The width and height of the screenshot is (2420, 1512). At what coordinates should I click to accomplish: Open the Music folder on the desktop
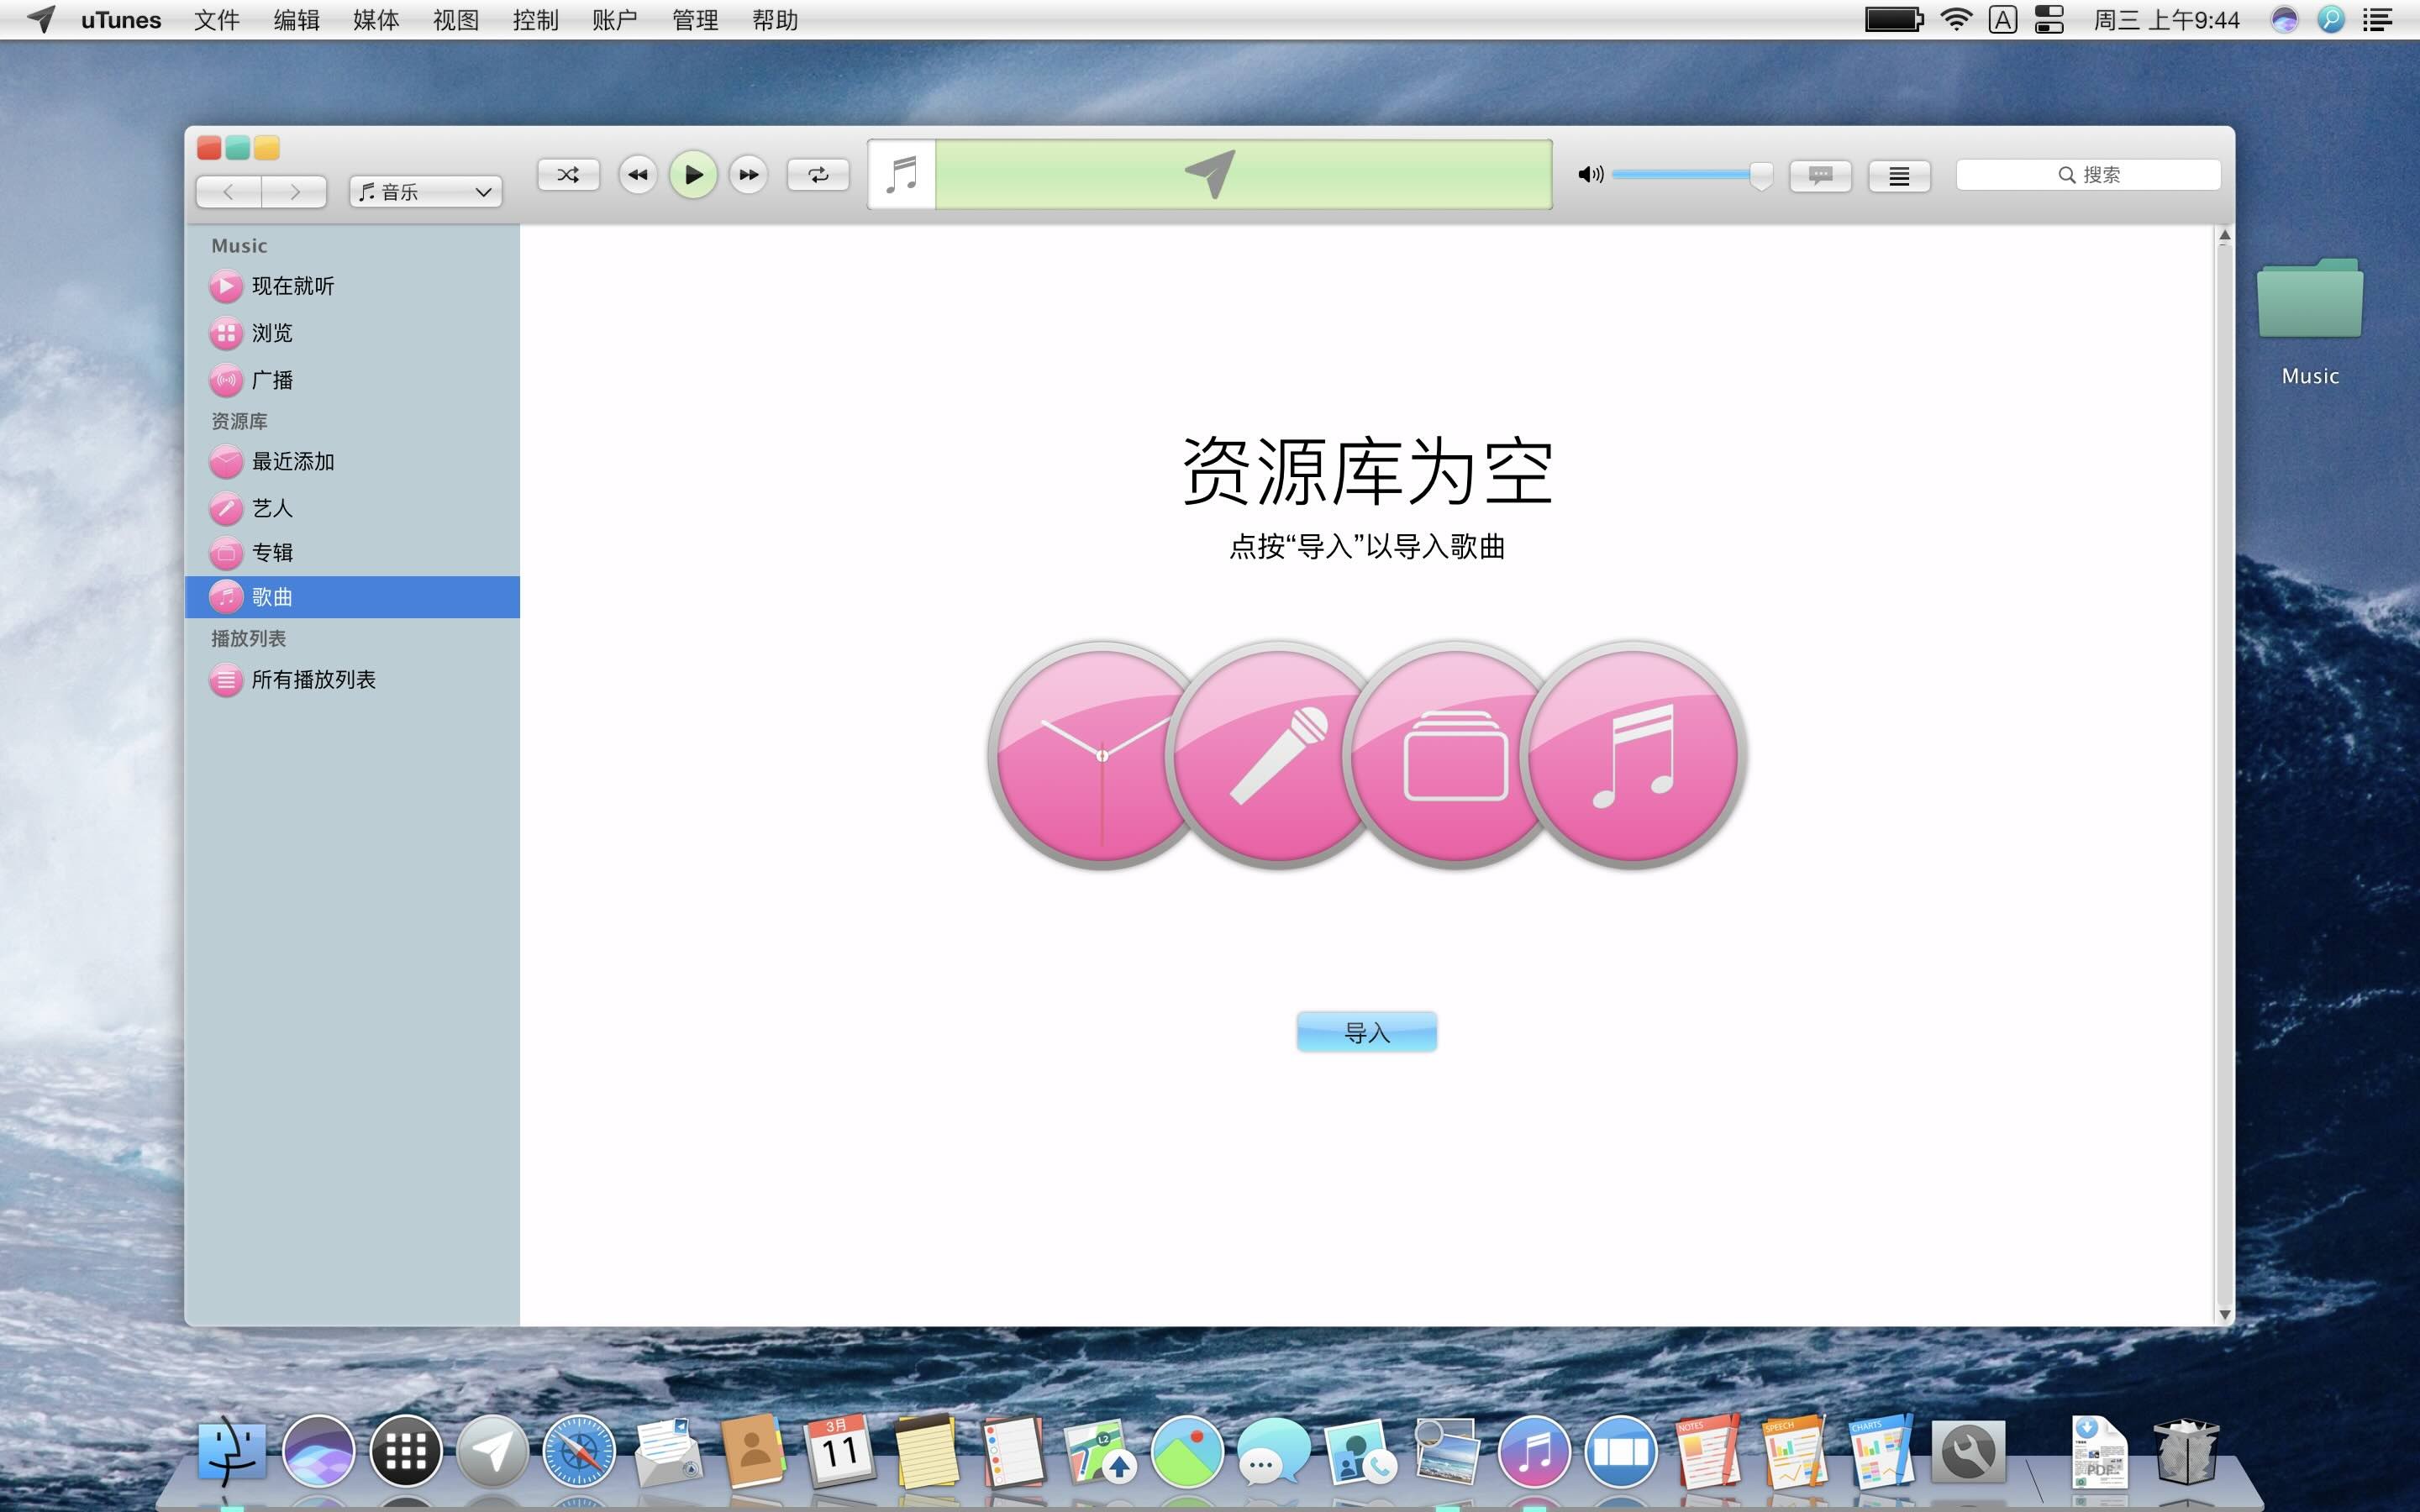(x=2310, y=320)
